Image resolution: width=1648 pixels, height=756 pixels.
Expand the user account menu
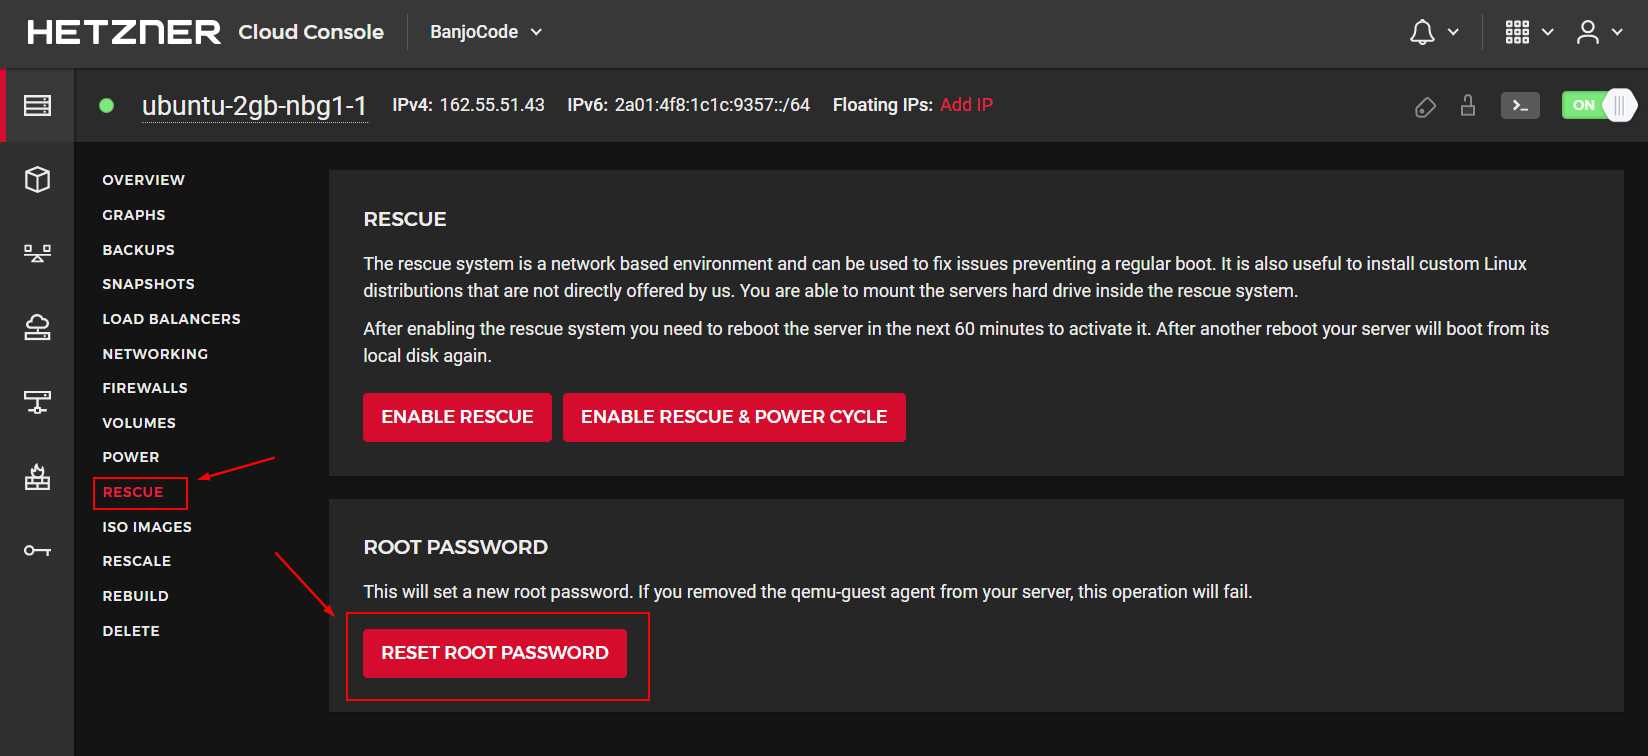pos(1600,32)
